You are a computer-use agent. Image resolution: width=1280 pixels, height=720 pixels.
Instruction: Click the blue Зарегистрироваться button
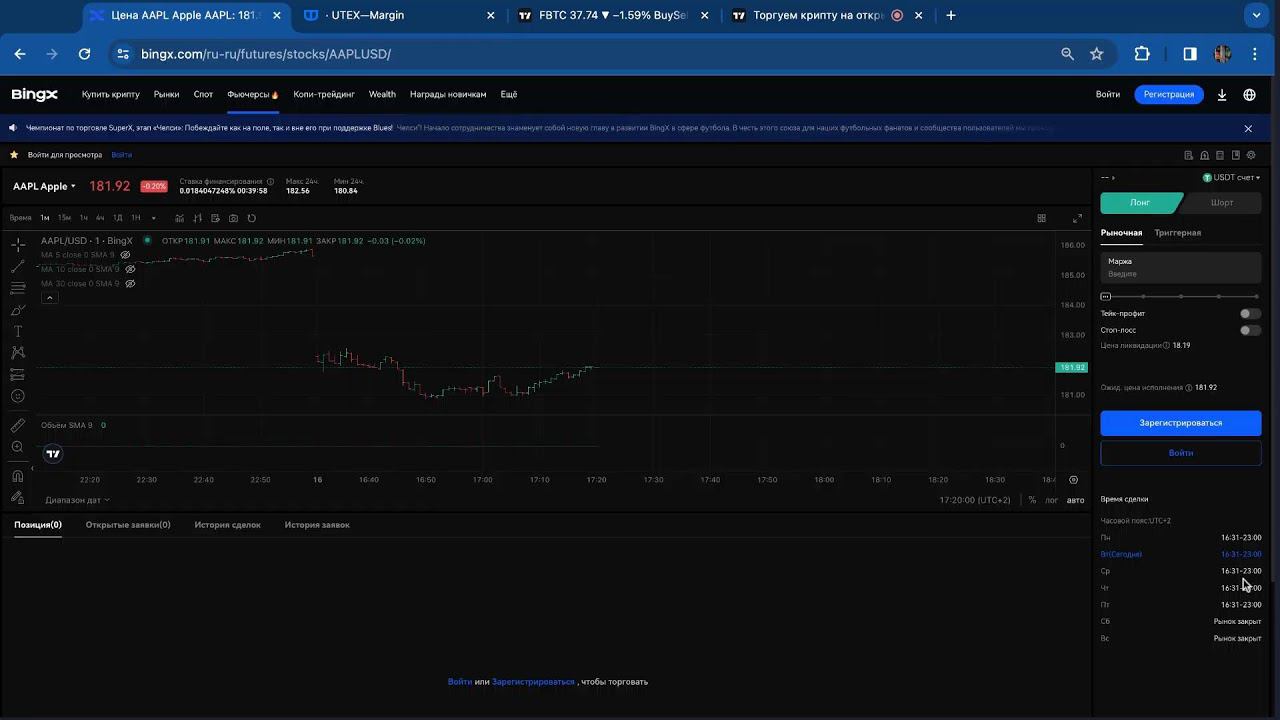pos(1181,423)
